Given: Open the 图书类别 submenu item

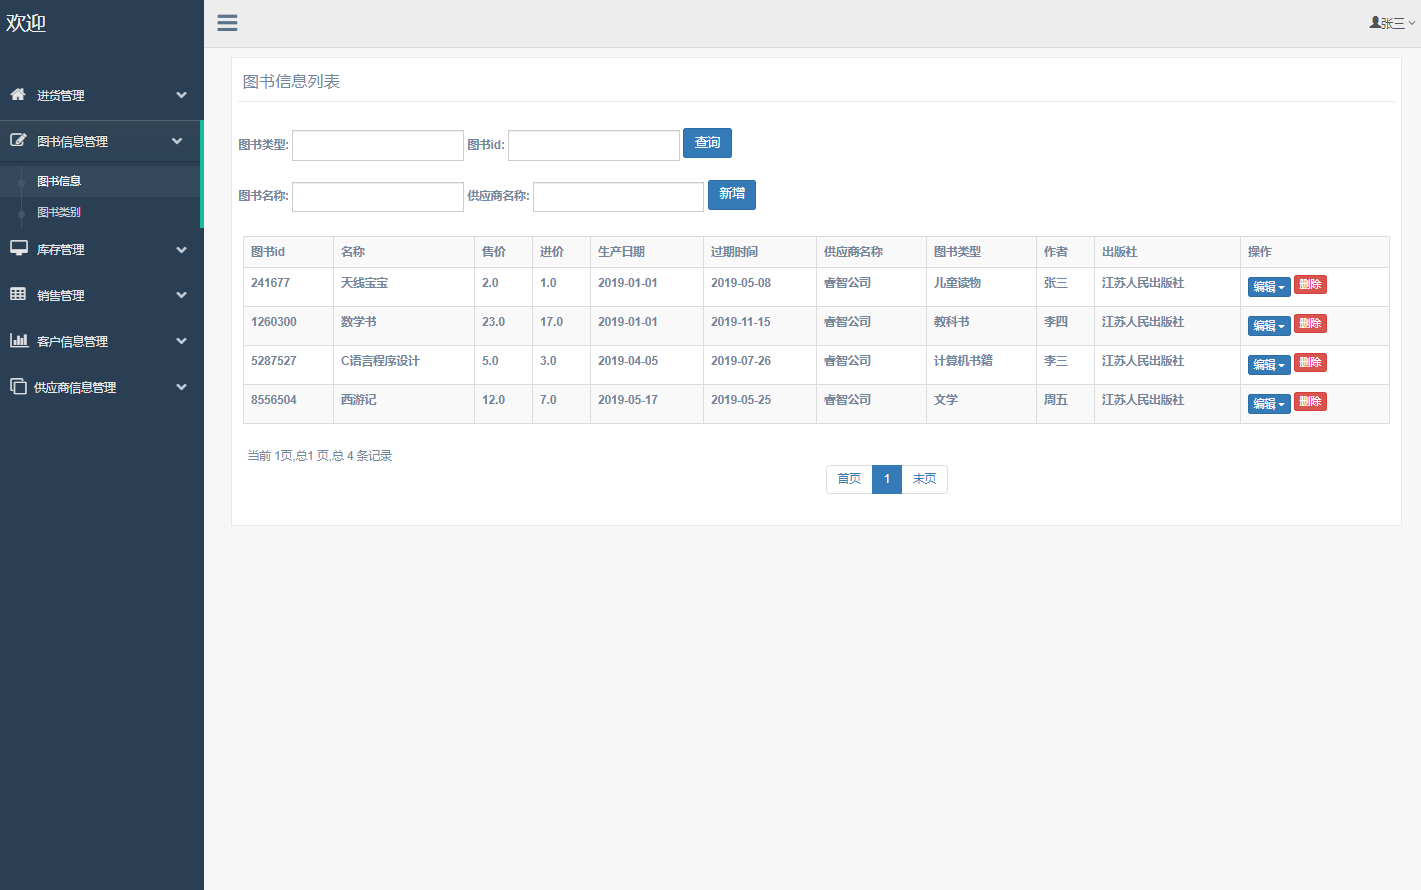Looking at the screenshot, I should coord(59,212).
